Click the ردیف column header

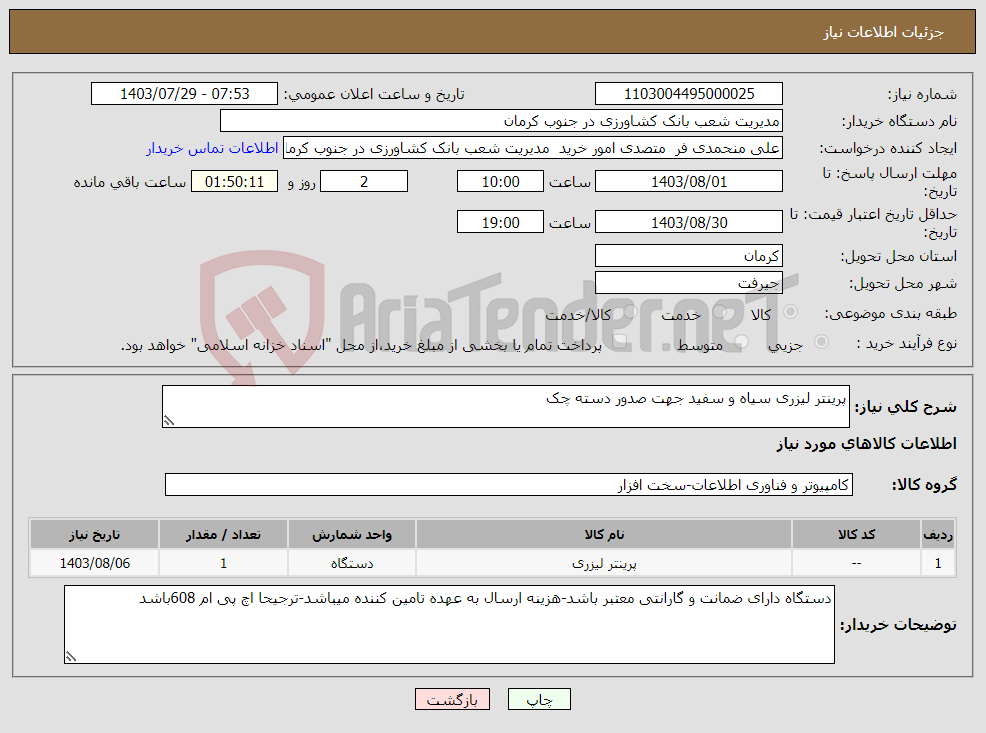click(938, 534)
